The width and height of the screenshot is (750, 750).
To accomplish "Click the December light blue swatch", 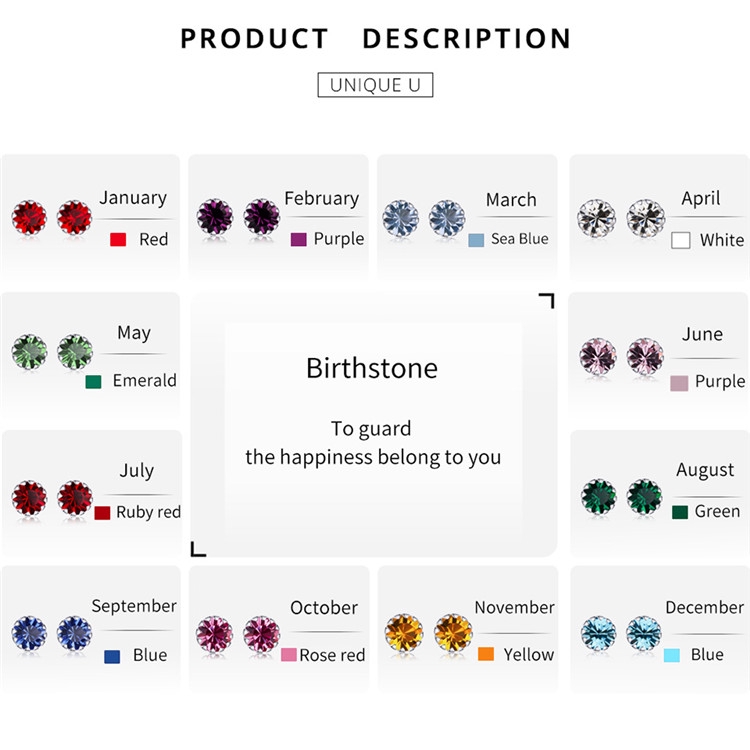I will (x=671, y=654).
